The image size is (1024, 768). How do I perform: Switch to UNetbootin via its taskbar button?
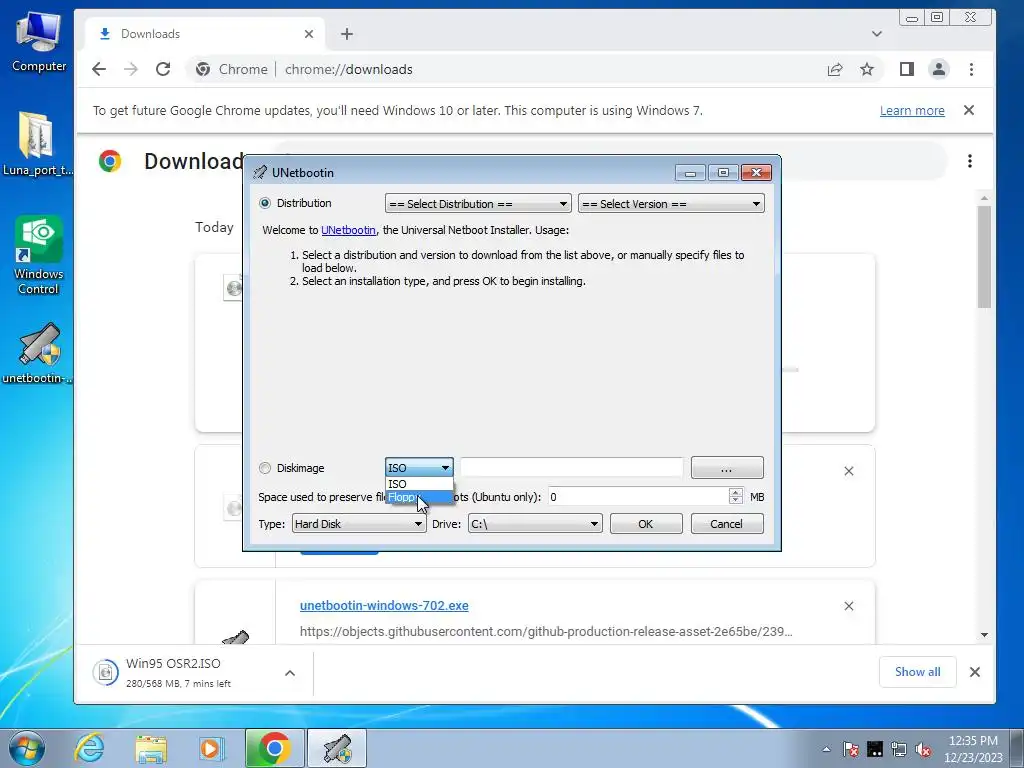click(337, 748)
